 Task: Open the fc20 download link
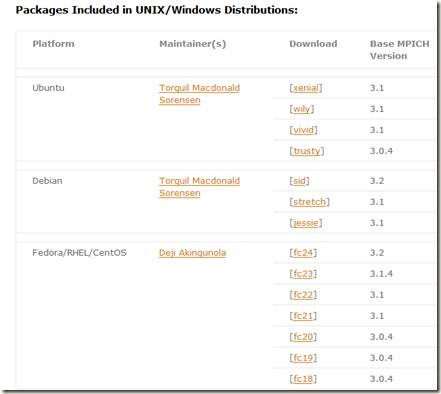click(x=303, y=337)
